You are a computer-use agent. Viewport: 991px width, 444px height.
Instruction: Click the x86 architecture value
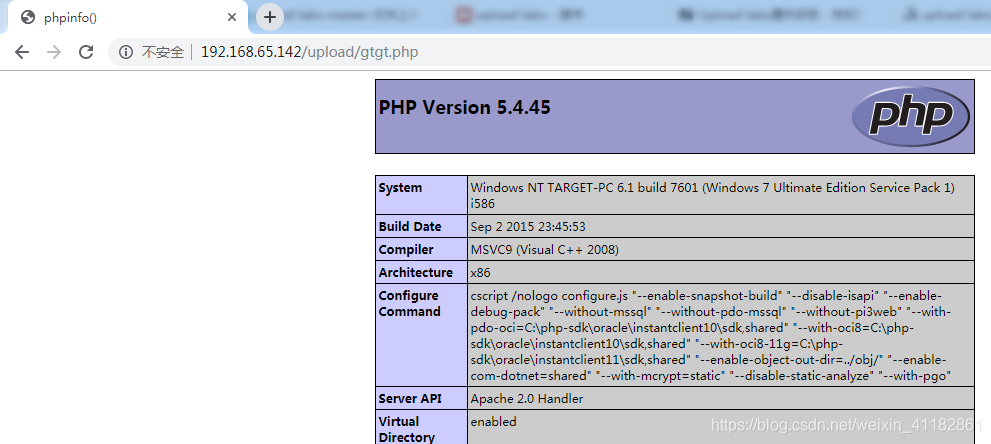tap(480, 273)
